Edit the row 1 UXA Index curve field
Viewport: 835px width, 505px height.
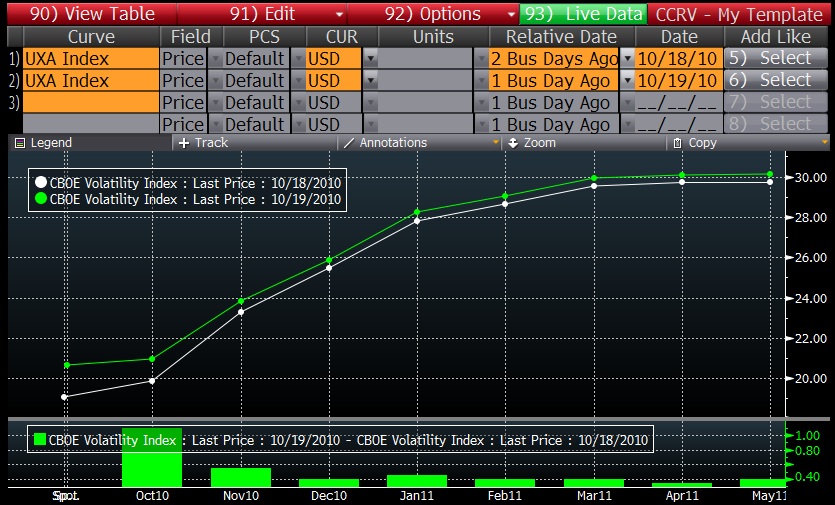[91, 59]
